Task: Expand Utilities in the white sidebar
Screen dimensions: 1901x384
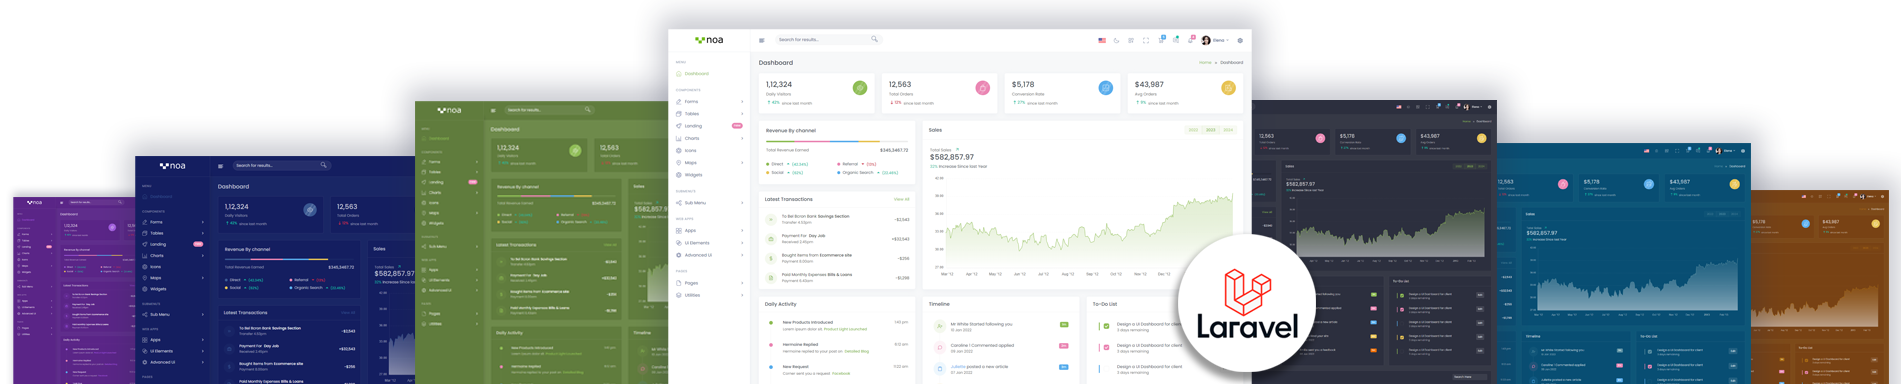Action: point(710,295)
